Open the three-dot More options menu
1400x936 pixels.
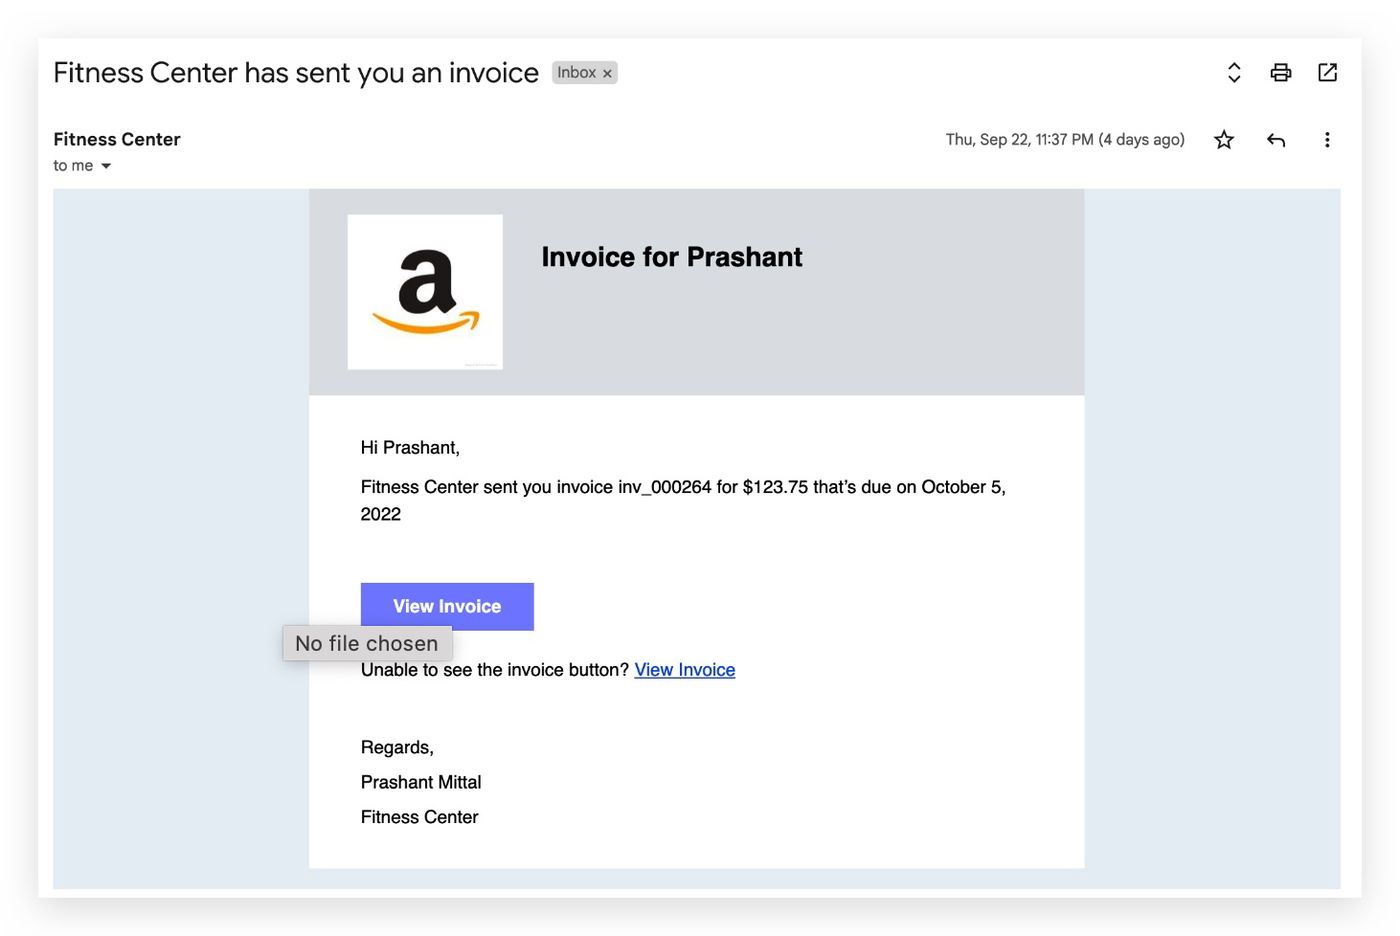coord(1327,140)
